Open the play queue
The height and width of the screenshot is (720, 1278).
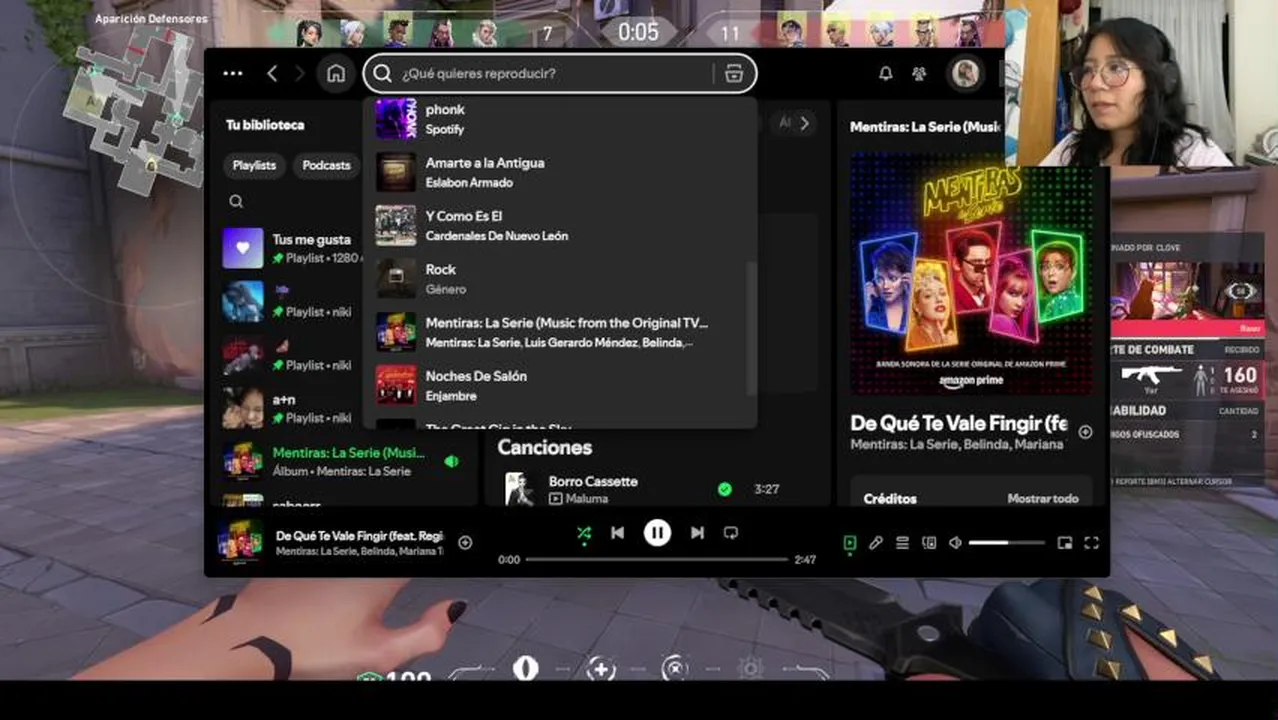(x=902, y=543)
